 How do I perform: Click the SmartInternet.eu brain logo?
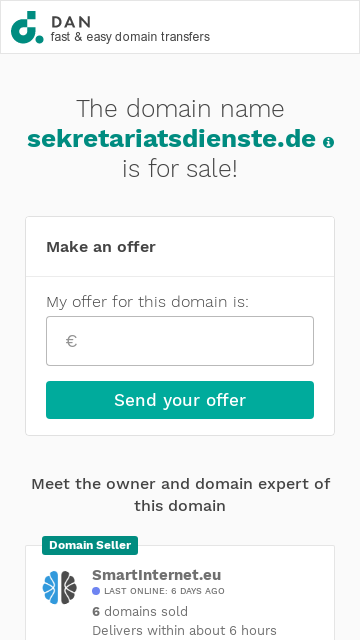pos(60,587)
